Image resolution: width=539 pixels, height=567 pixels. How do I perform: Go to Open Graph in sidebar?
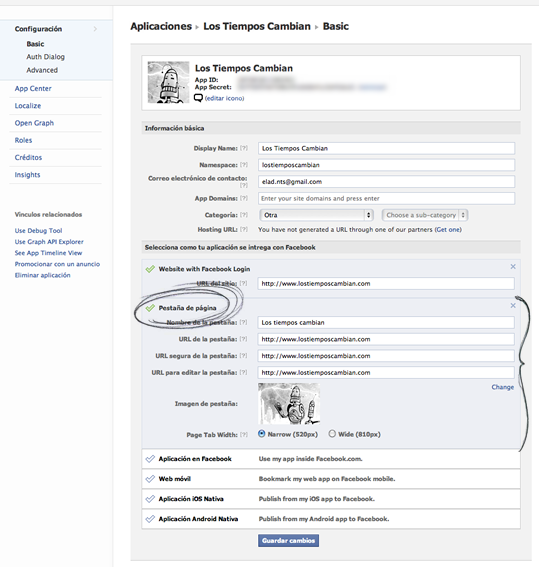[x=34, y=123]
